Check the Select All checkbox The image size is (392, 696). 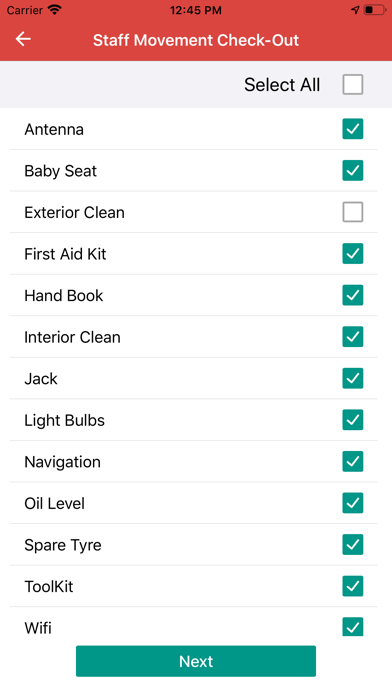(x=352, y=84)
